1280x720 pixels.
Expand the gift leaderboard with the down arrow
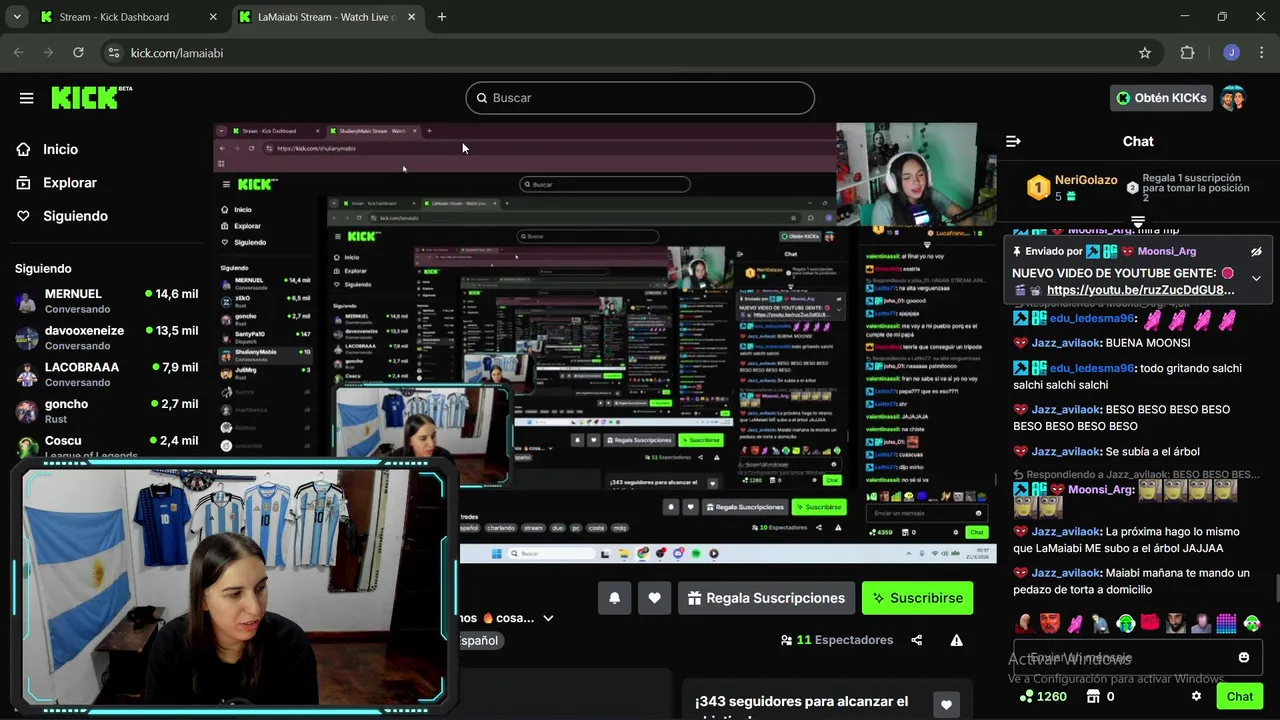tap(1138, 221)
